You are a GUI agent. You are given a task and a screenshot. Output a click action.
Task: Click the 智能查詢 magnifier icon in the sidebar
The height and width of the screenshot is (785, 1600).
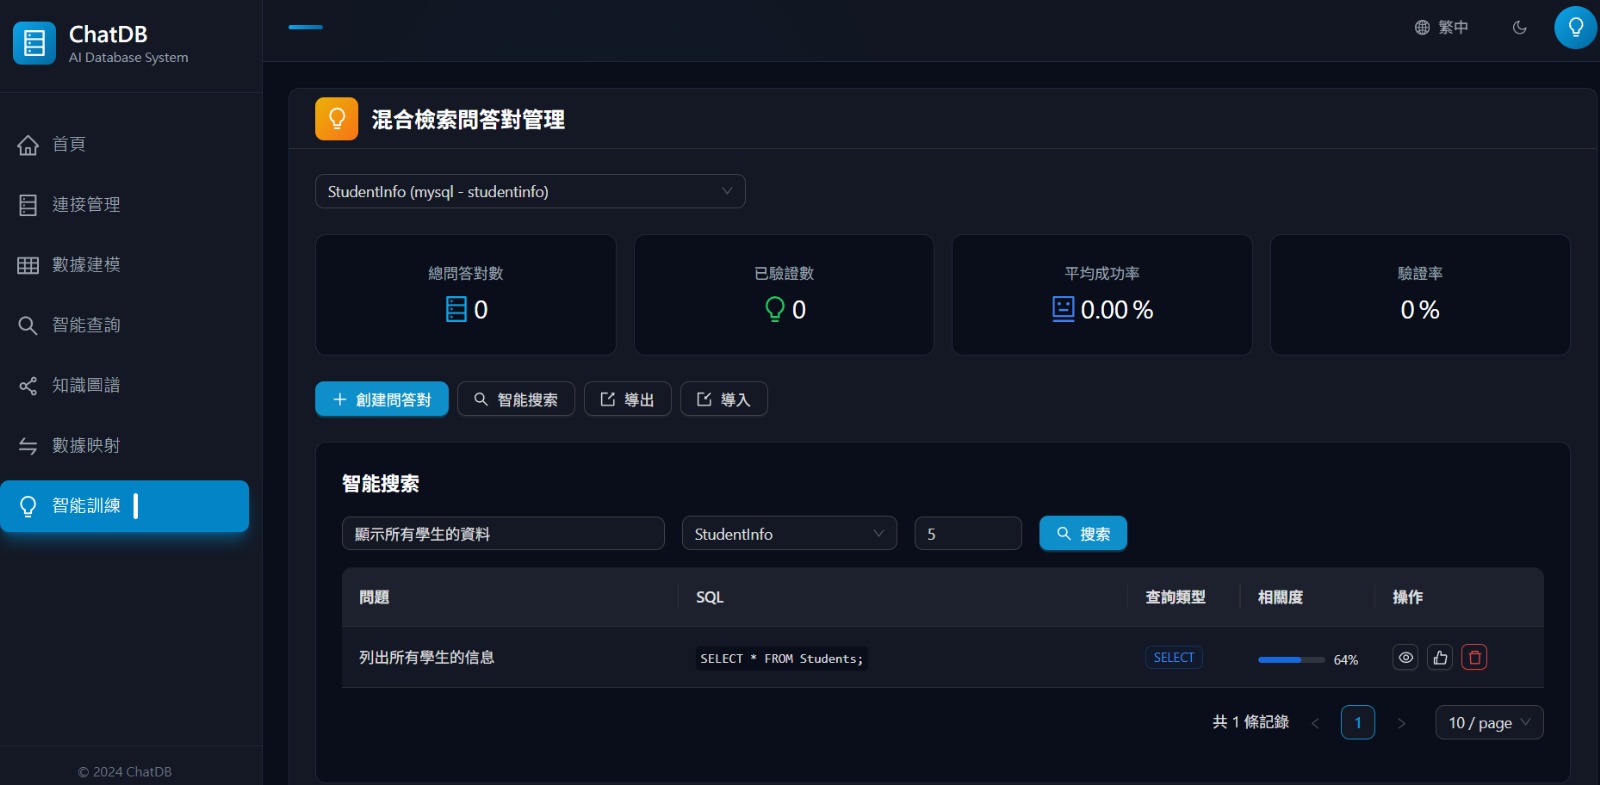(28, 325)
